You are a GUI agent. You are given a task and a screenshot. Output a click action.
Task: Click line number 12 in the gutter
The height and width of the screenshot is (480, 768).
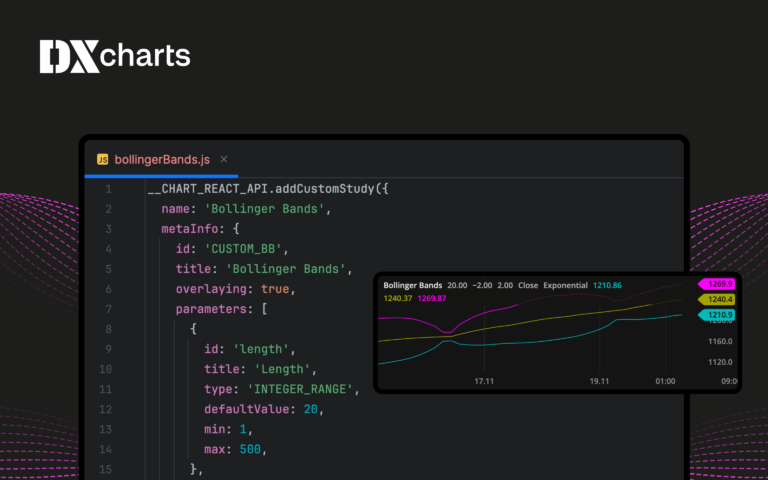(105, 409)
